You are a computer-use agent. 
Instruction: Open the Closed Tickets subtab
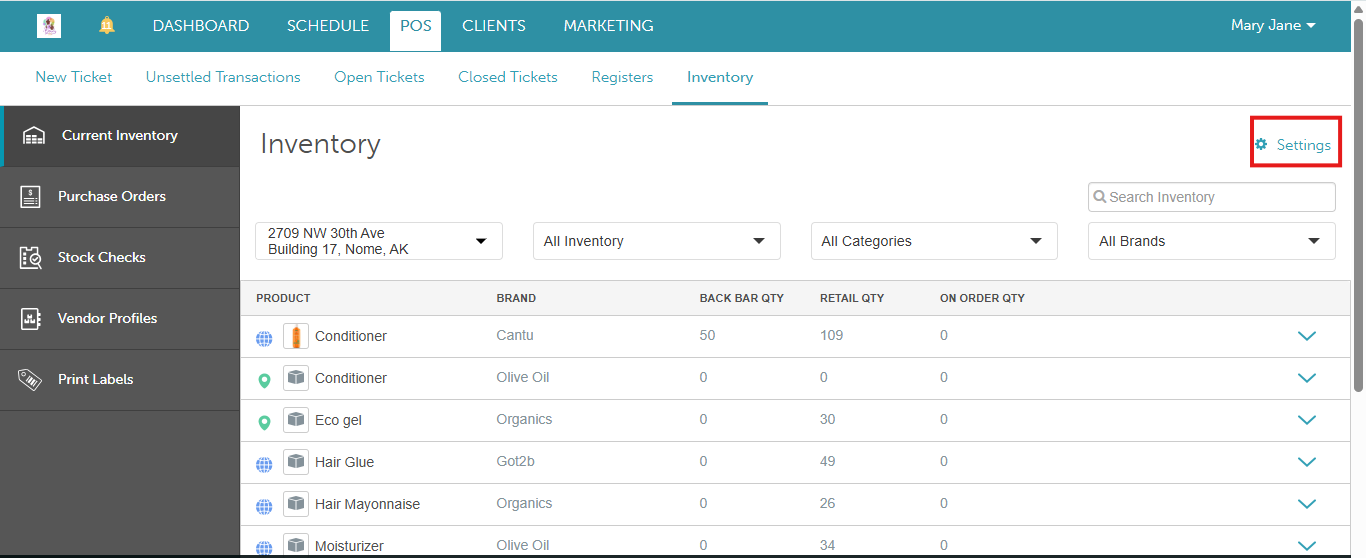(x=508, y=77)
